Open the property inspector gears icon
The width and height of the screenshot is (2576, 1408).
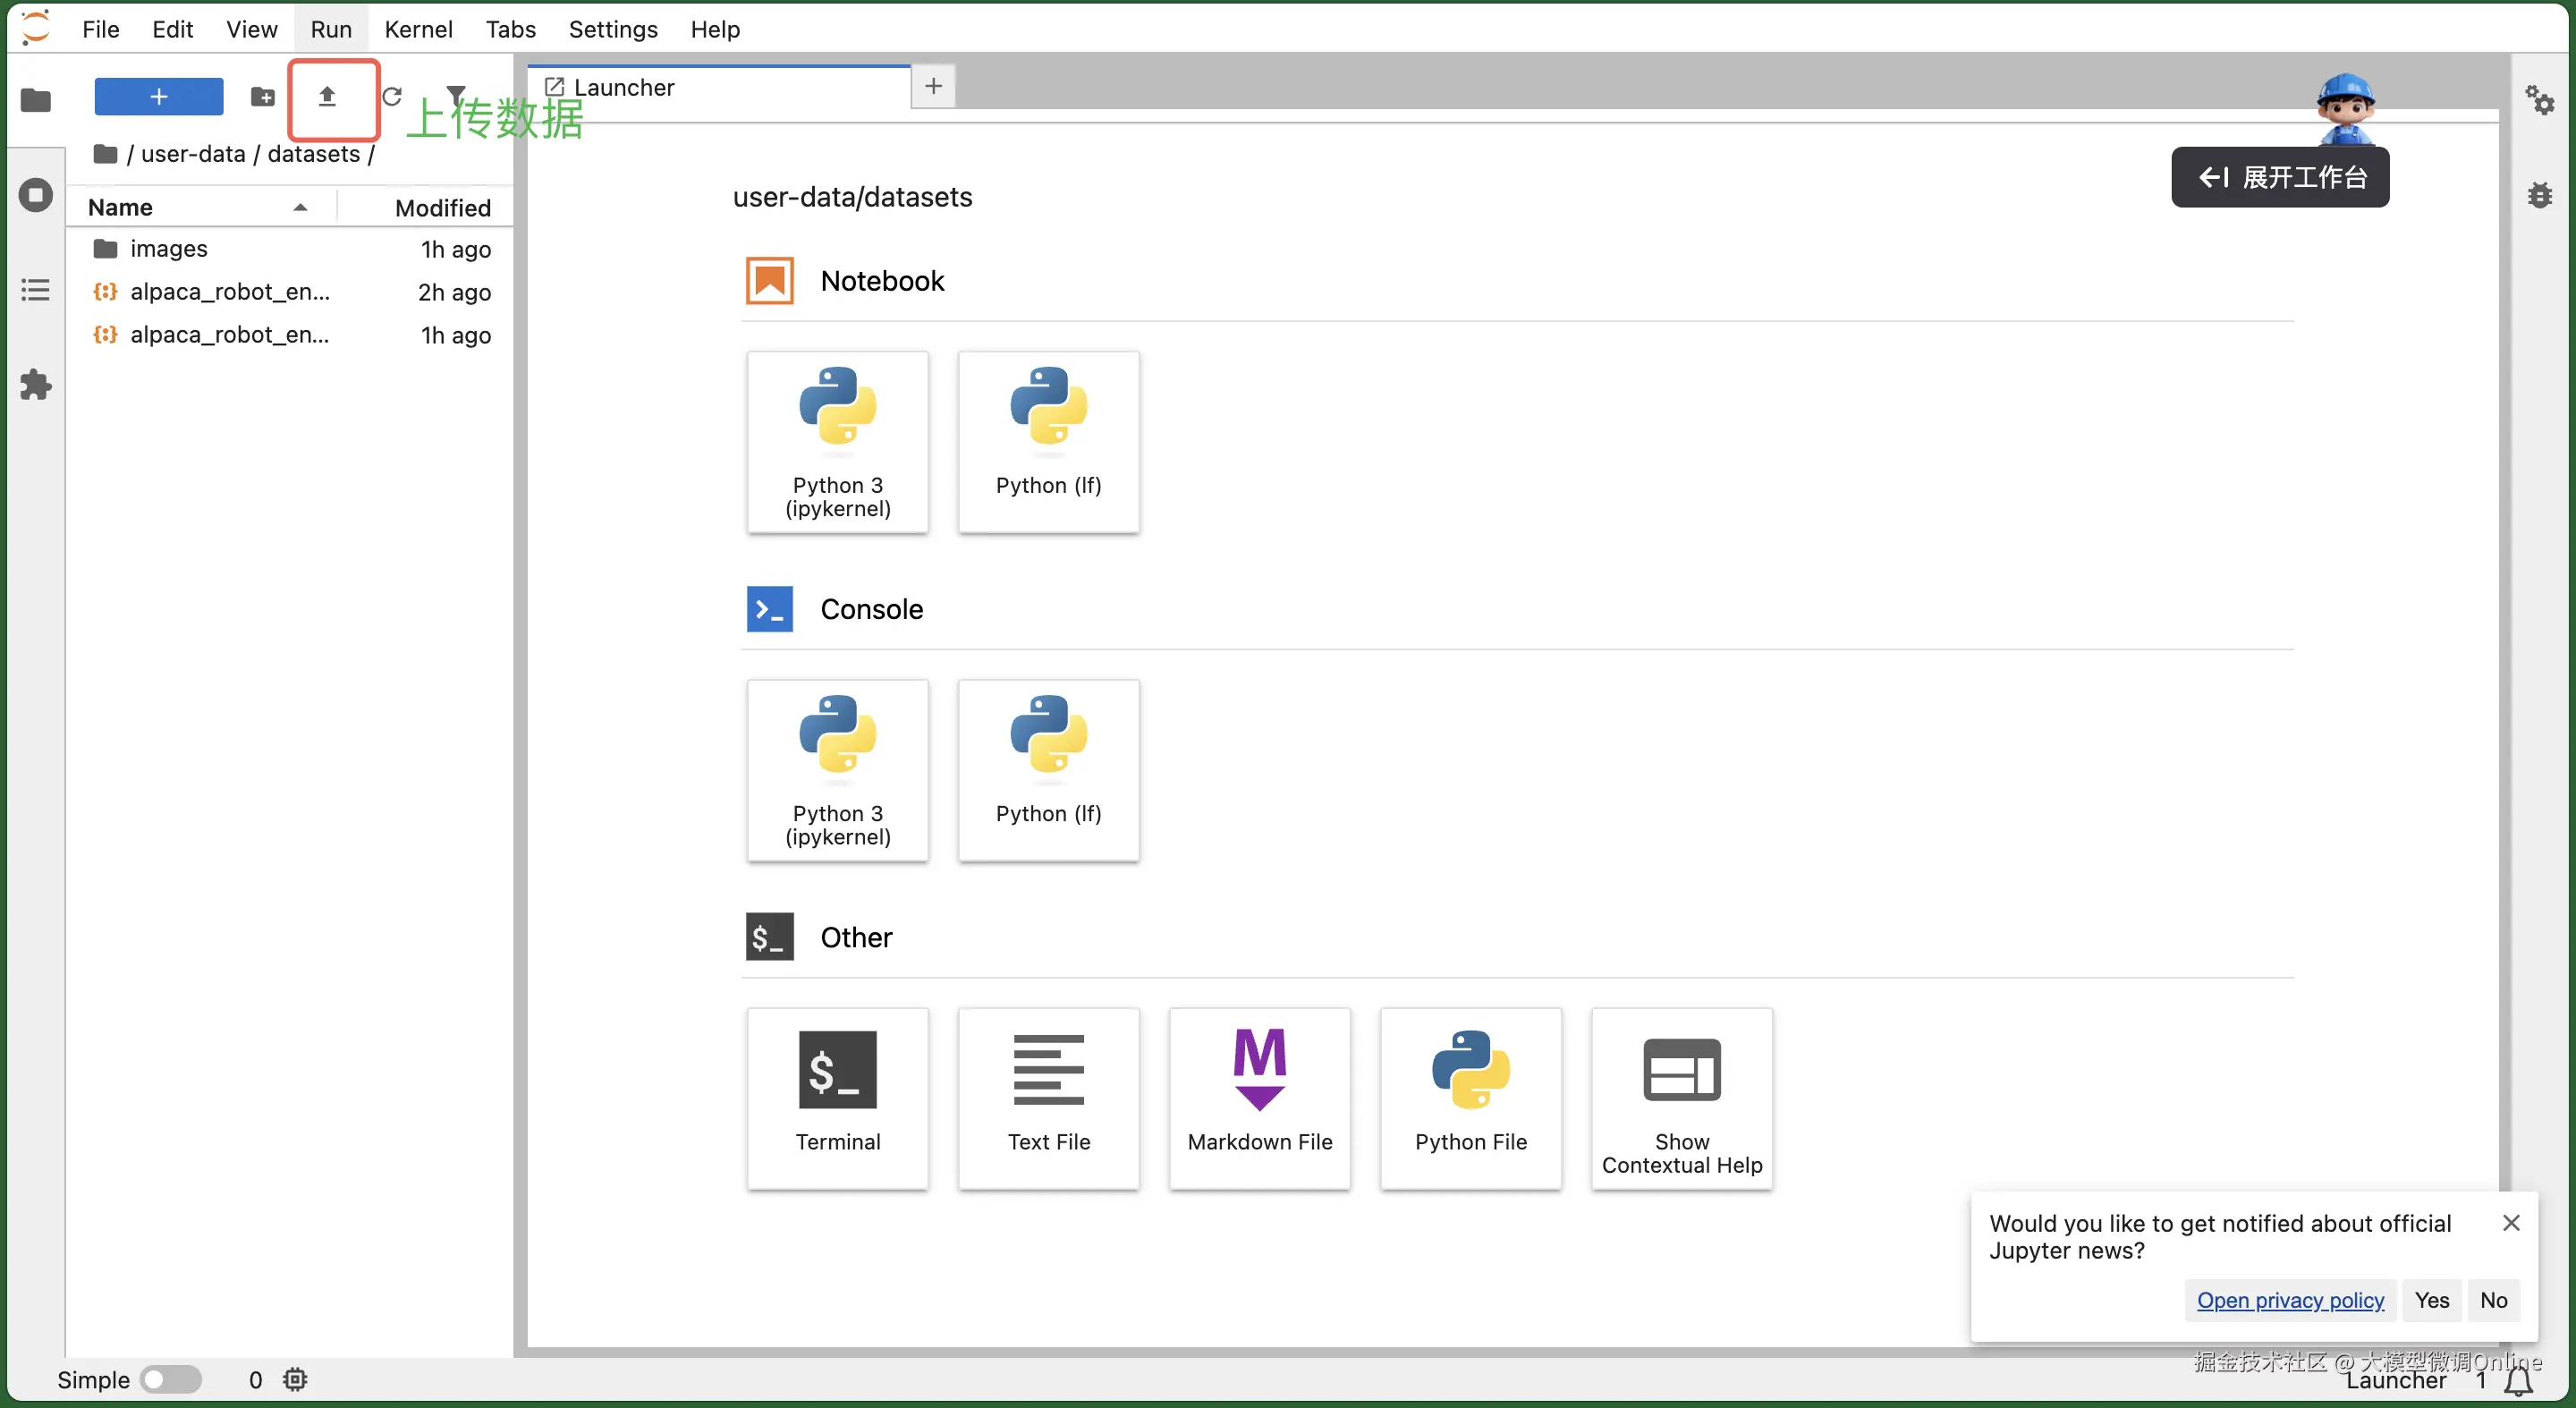2539,100
